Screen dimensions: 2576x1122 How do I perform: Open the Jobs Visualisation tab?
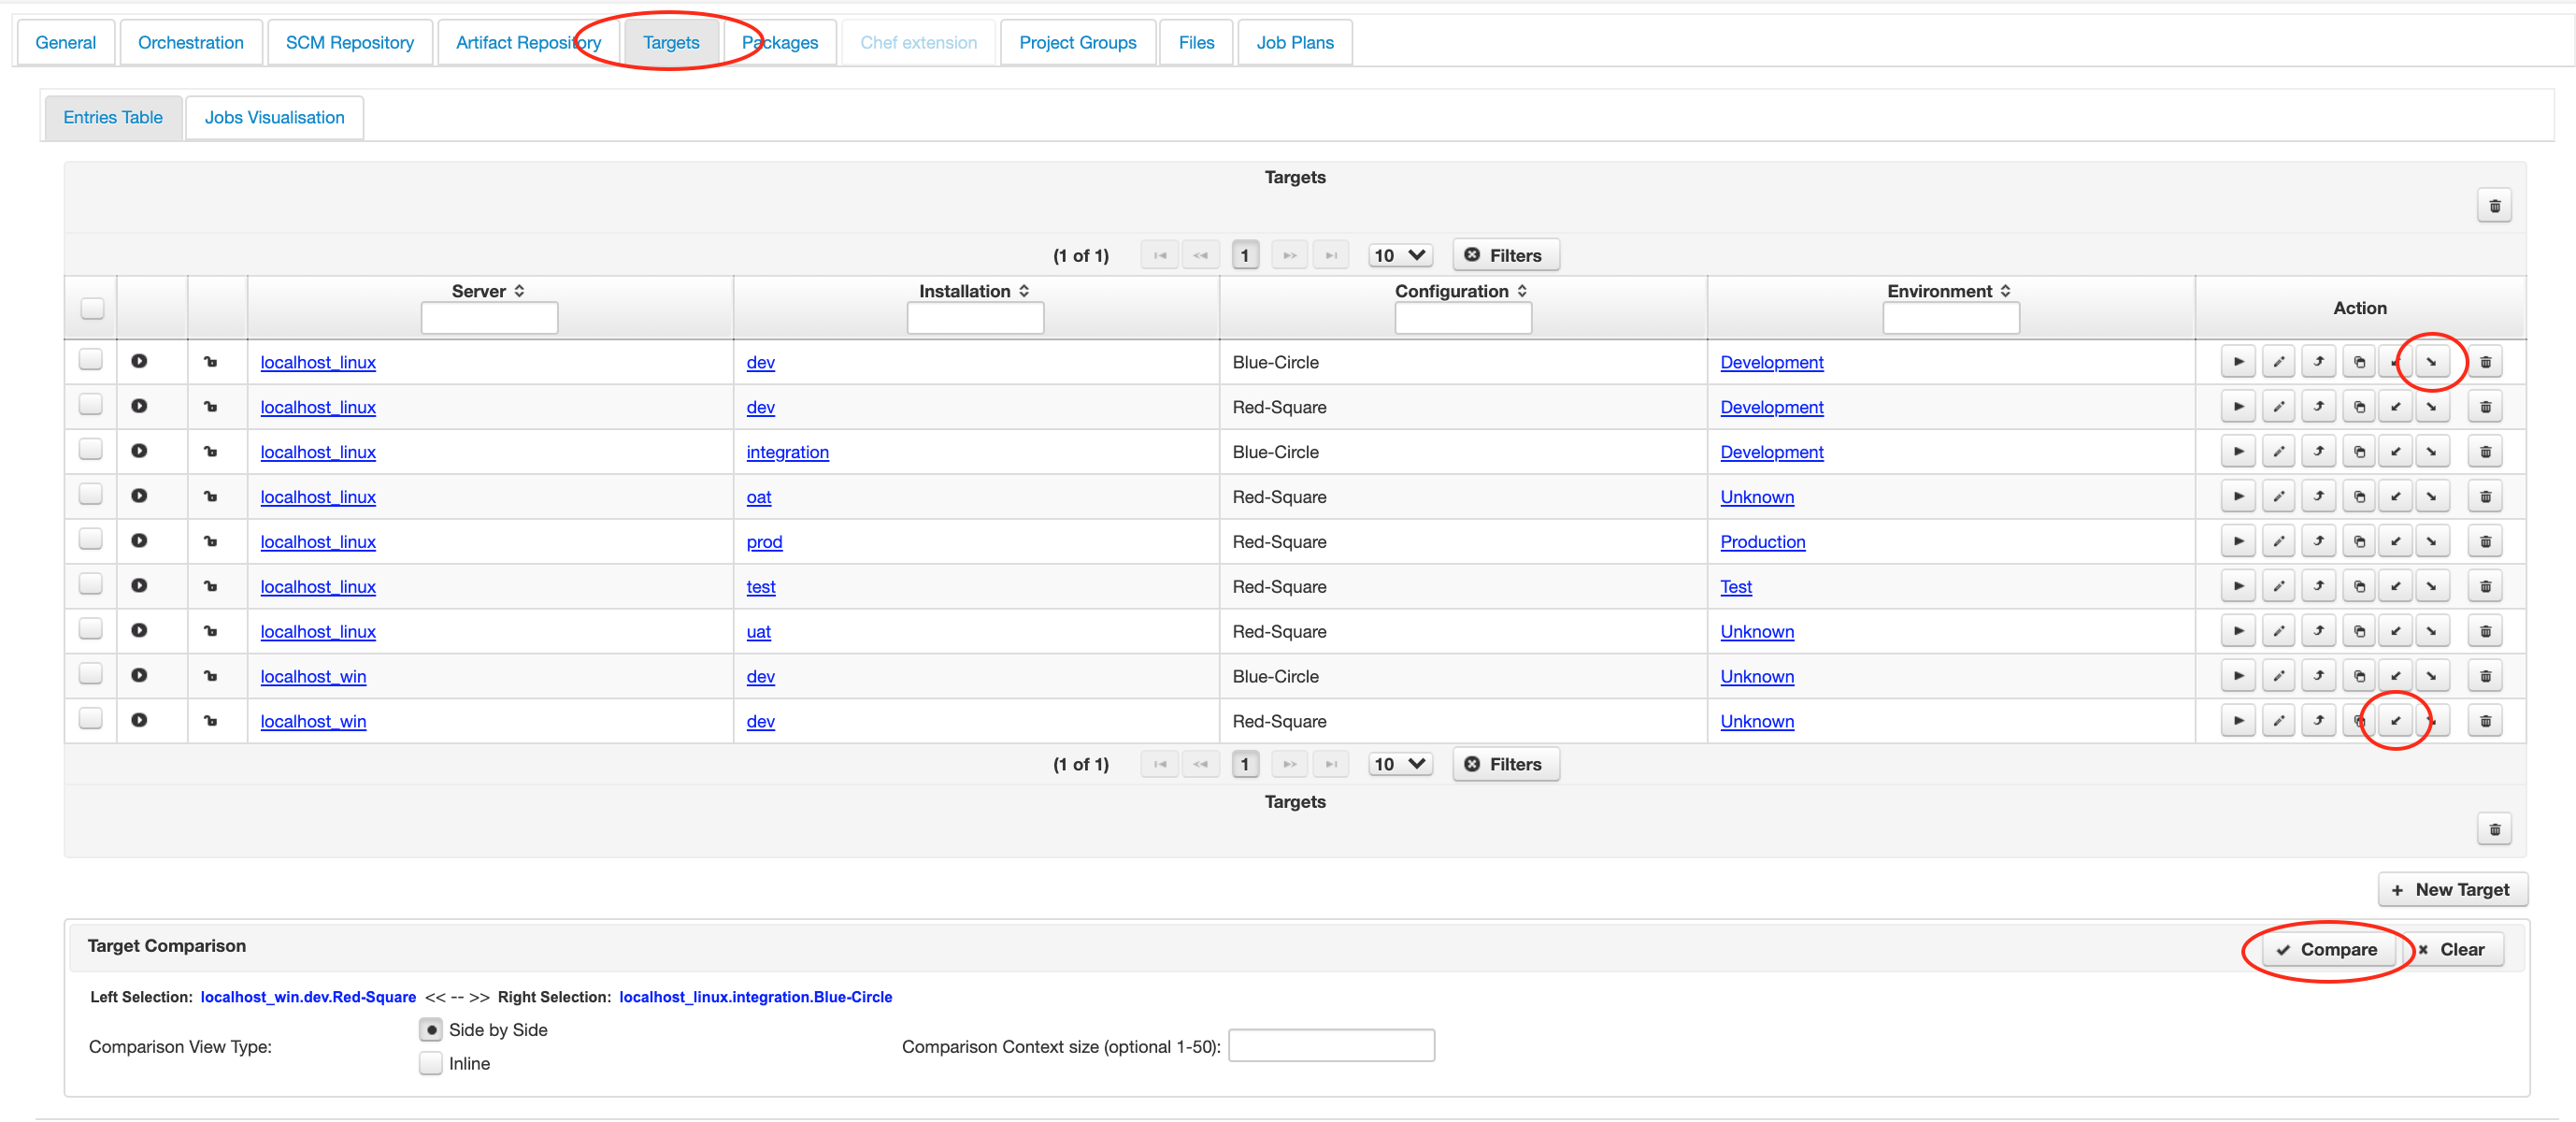coord(274,117)
